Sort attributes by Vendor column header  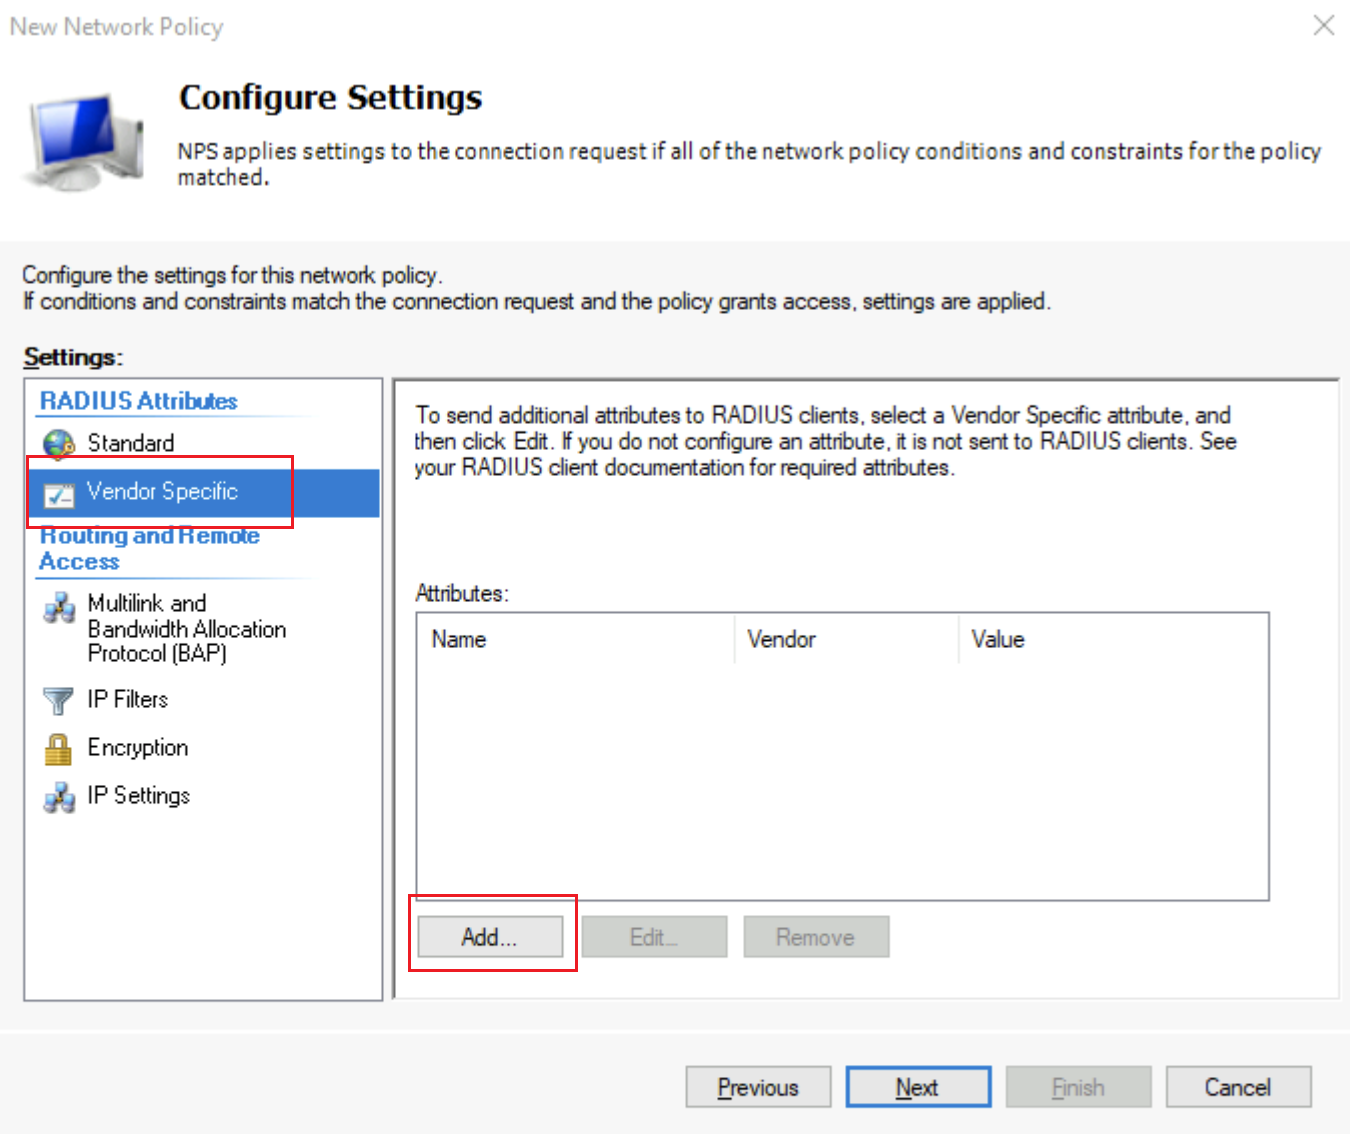847,639
